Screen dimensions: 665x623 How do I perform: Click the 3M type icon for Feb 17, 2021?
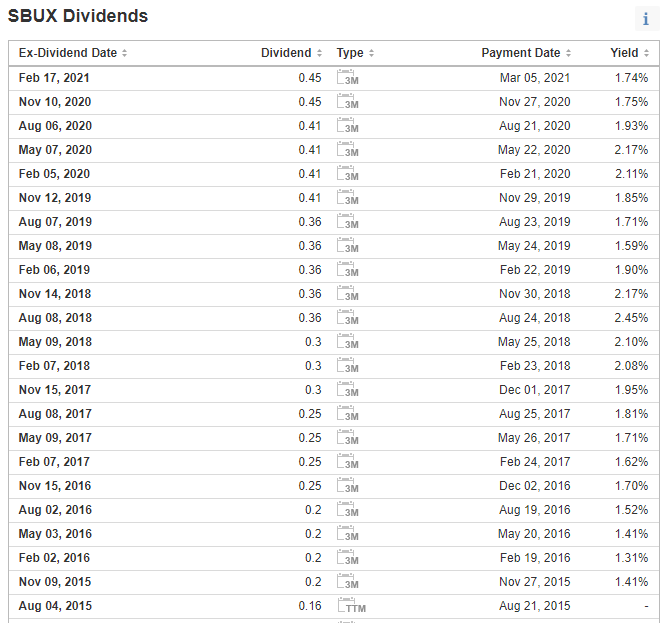pos(348,78)
